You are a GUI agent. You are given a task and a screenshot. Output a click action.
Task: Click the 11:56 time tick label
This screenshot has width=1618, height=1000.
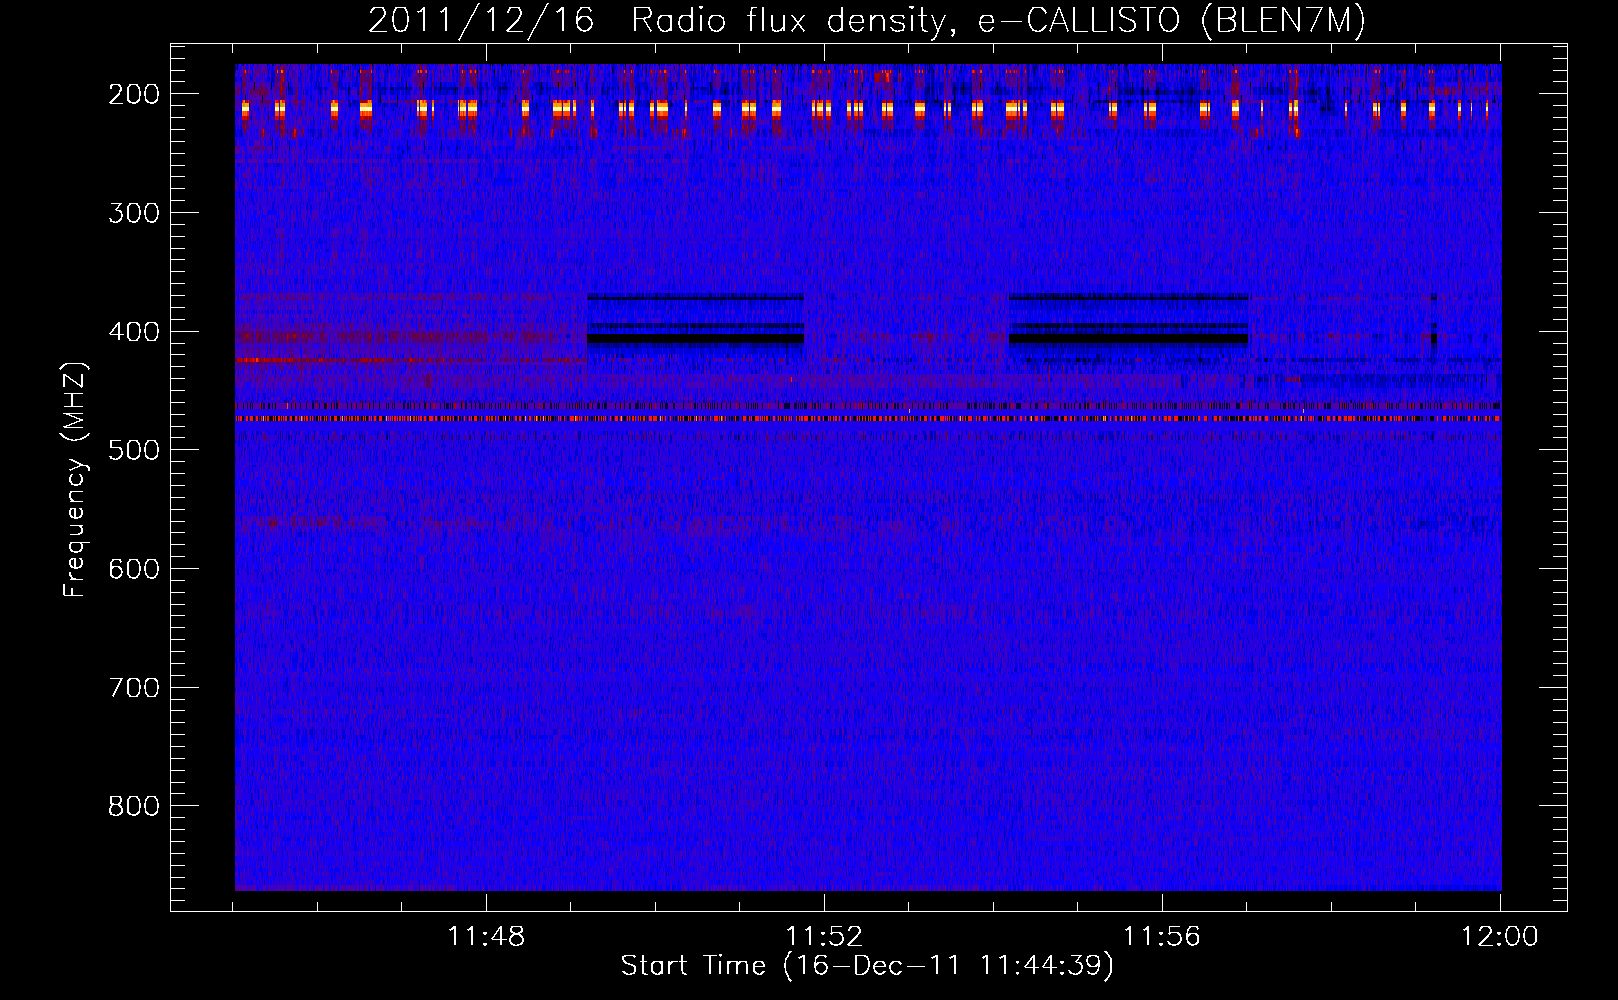pyautogui.click(x=1162, y=937)
